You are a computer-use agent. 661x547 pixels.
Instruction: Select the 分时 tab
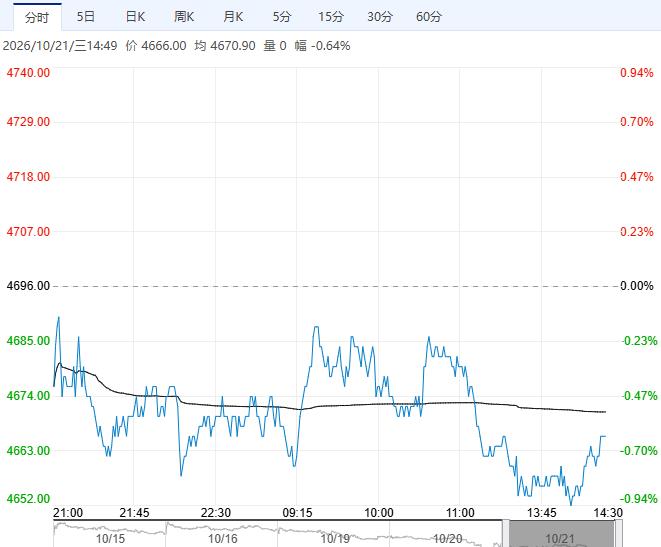(37, 17)
